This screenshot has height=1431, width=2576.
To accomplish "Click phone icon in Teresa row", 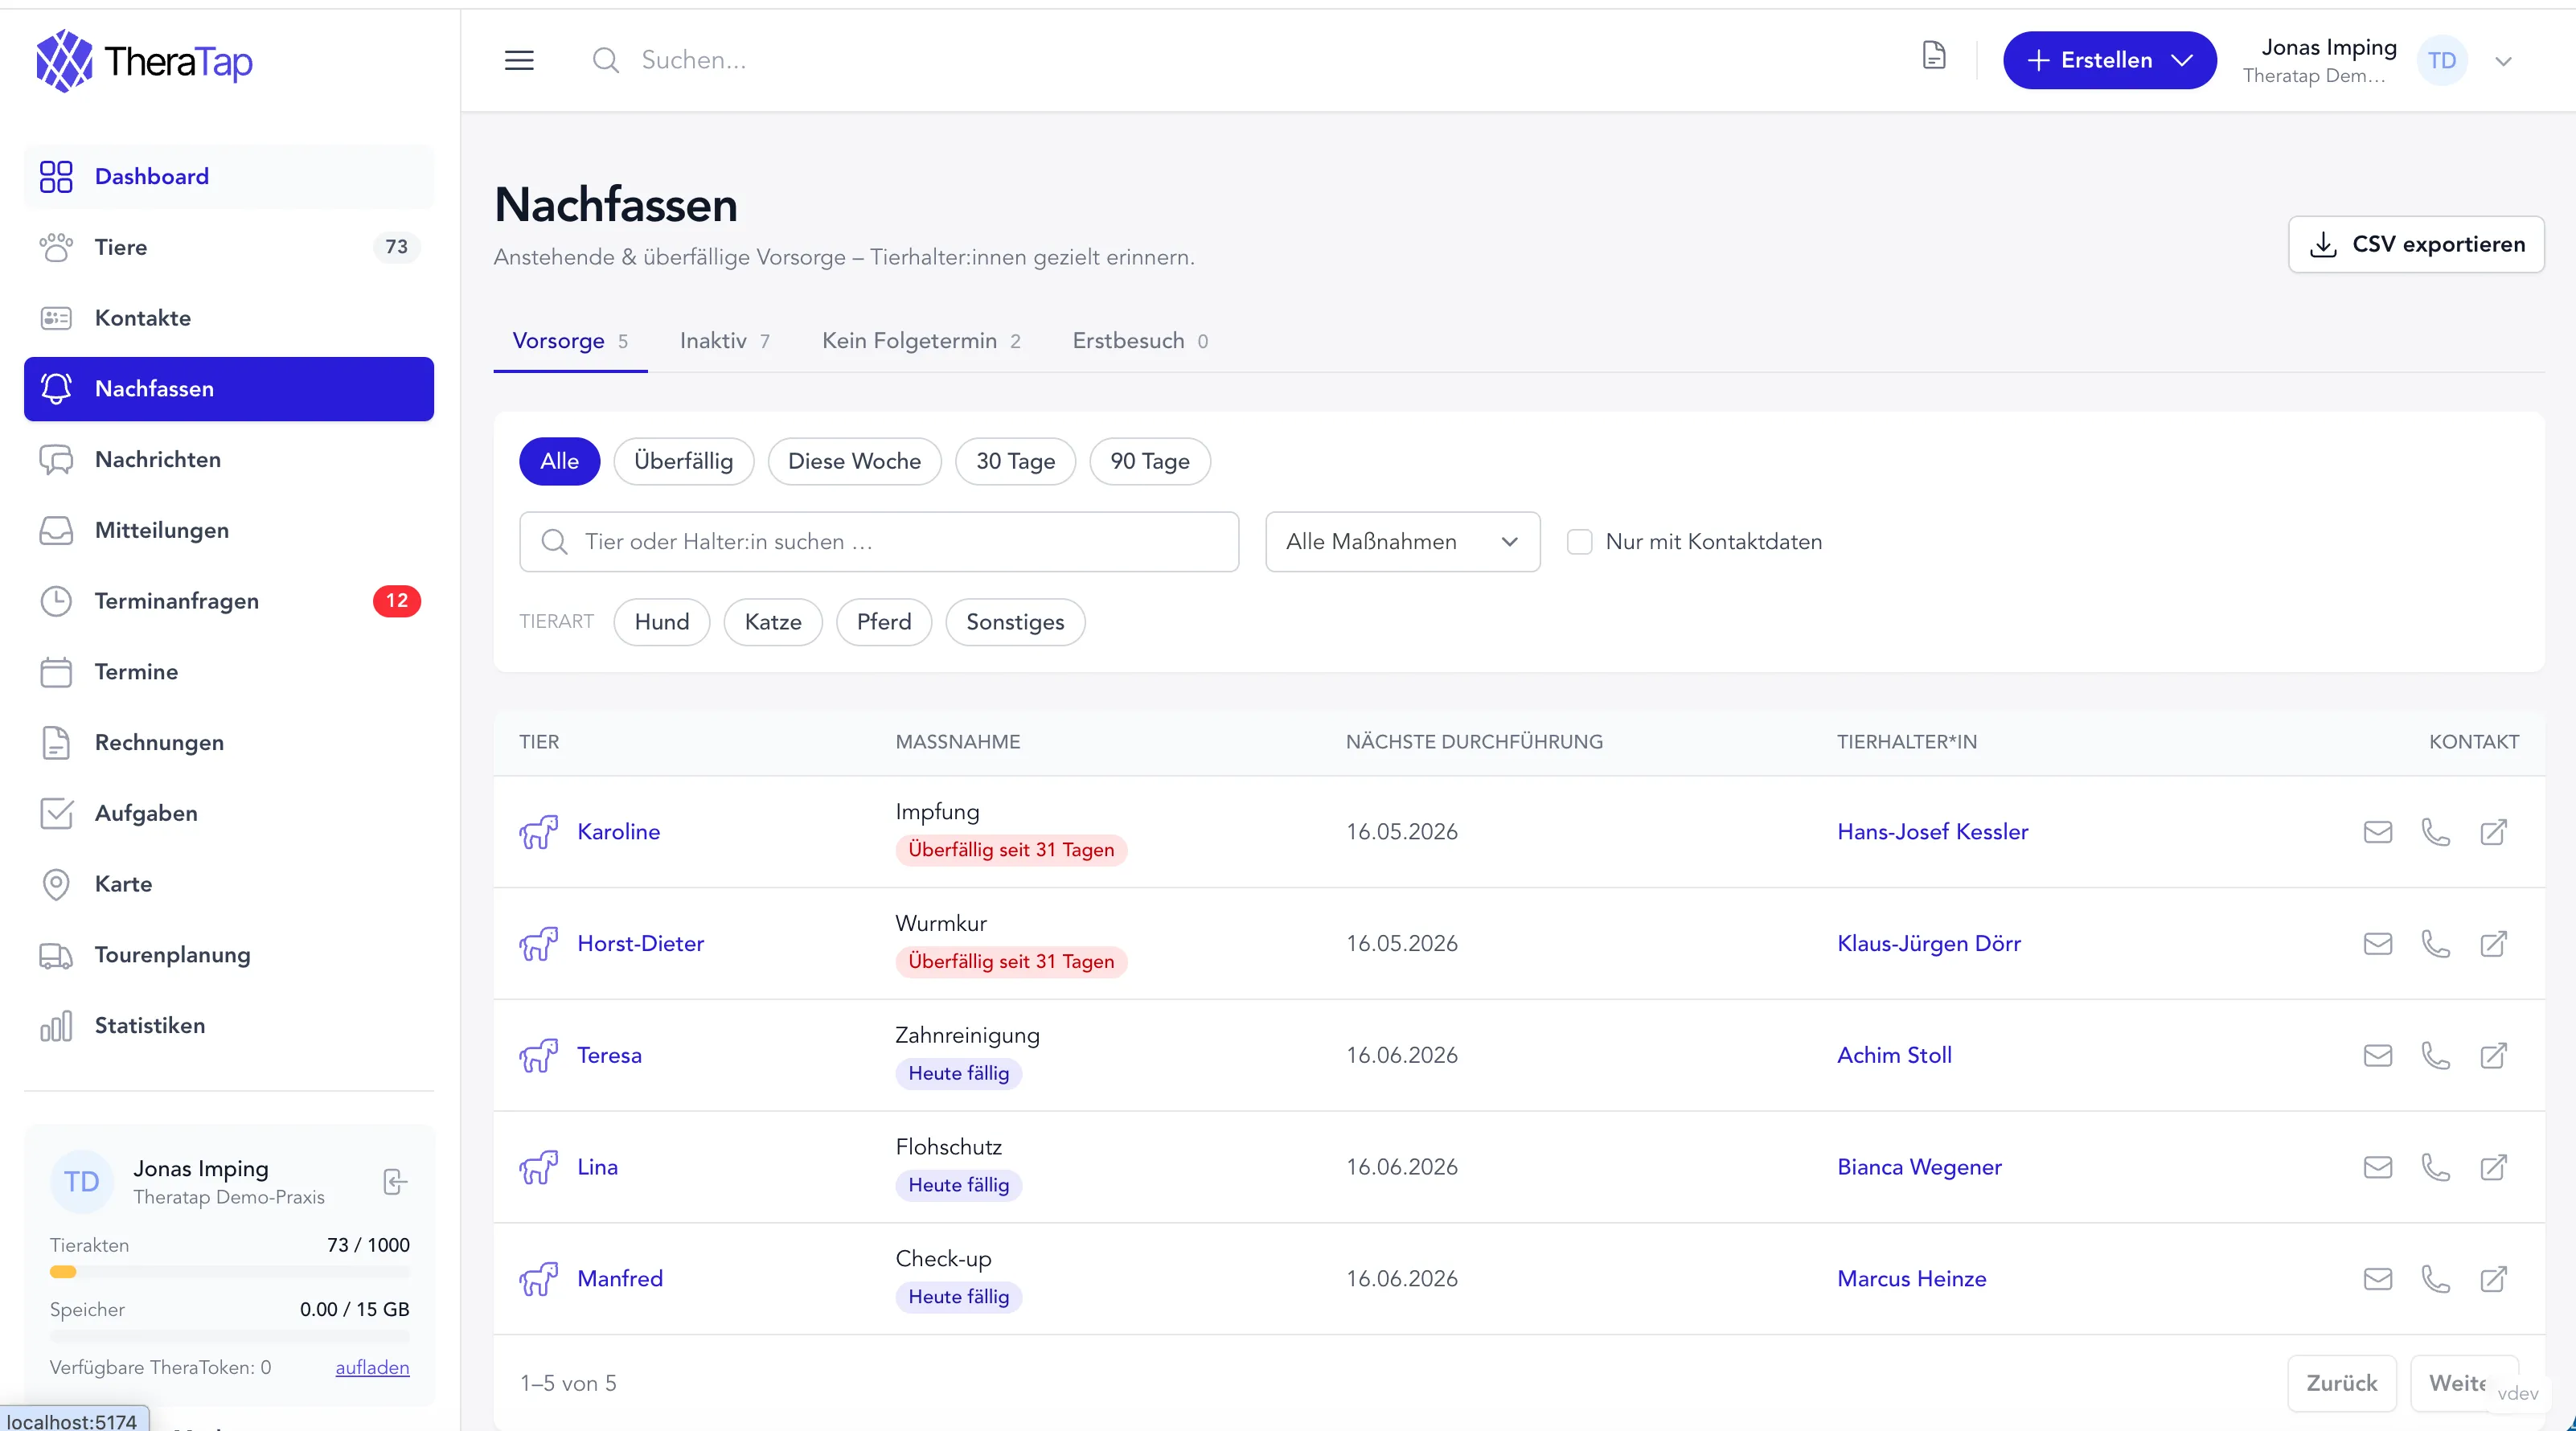I will click(2436, 1055).
